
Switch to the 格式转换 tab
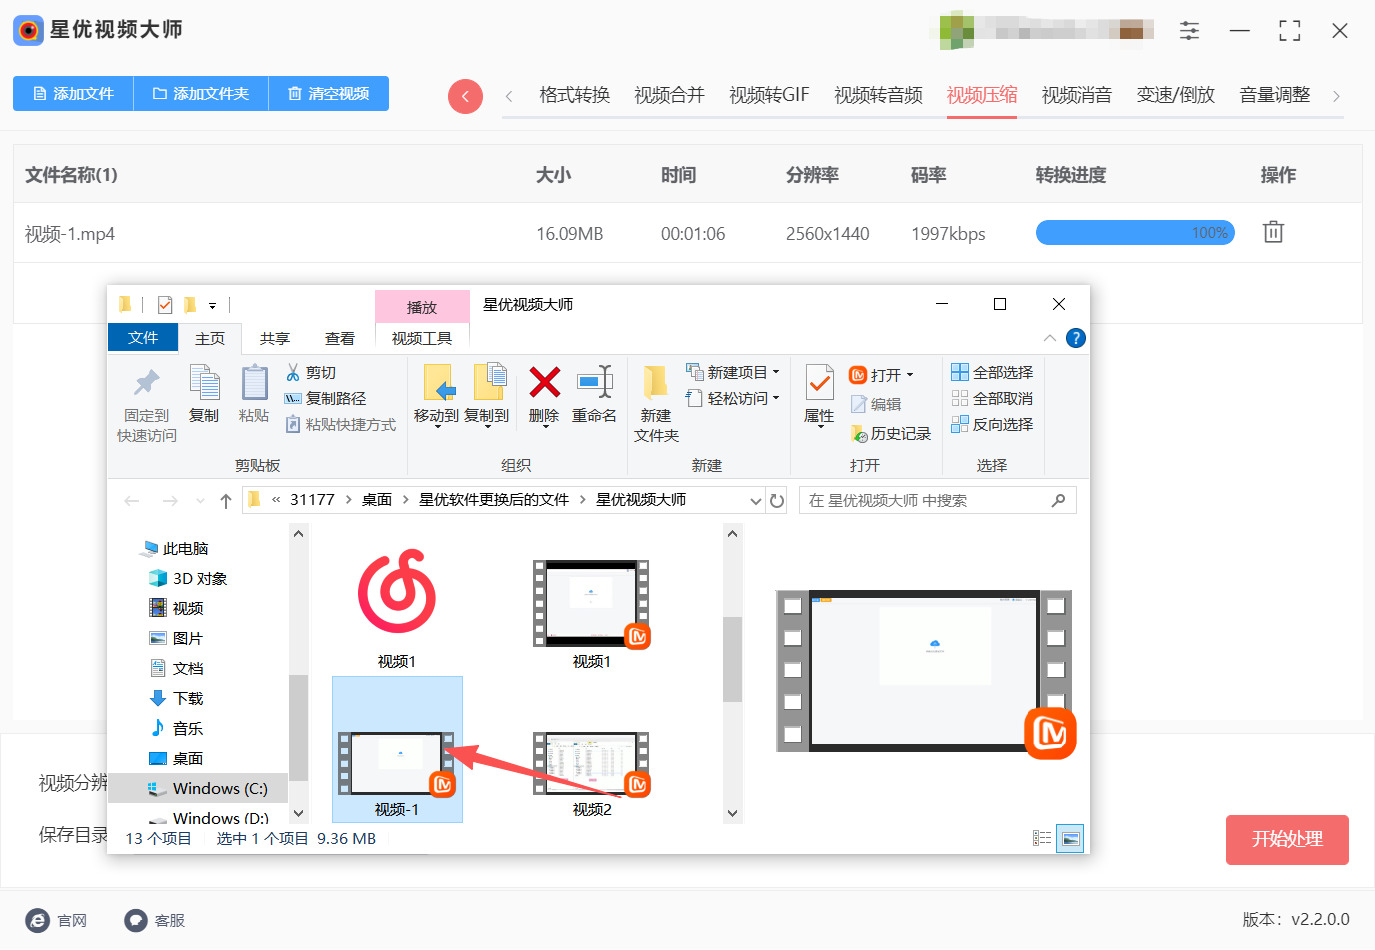click(x=575, y=95)
